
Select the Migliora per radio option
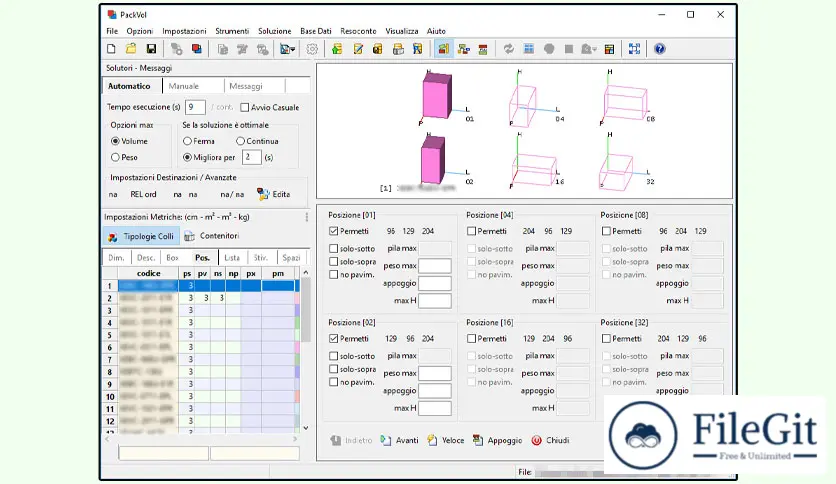(187, 157)
